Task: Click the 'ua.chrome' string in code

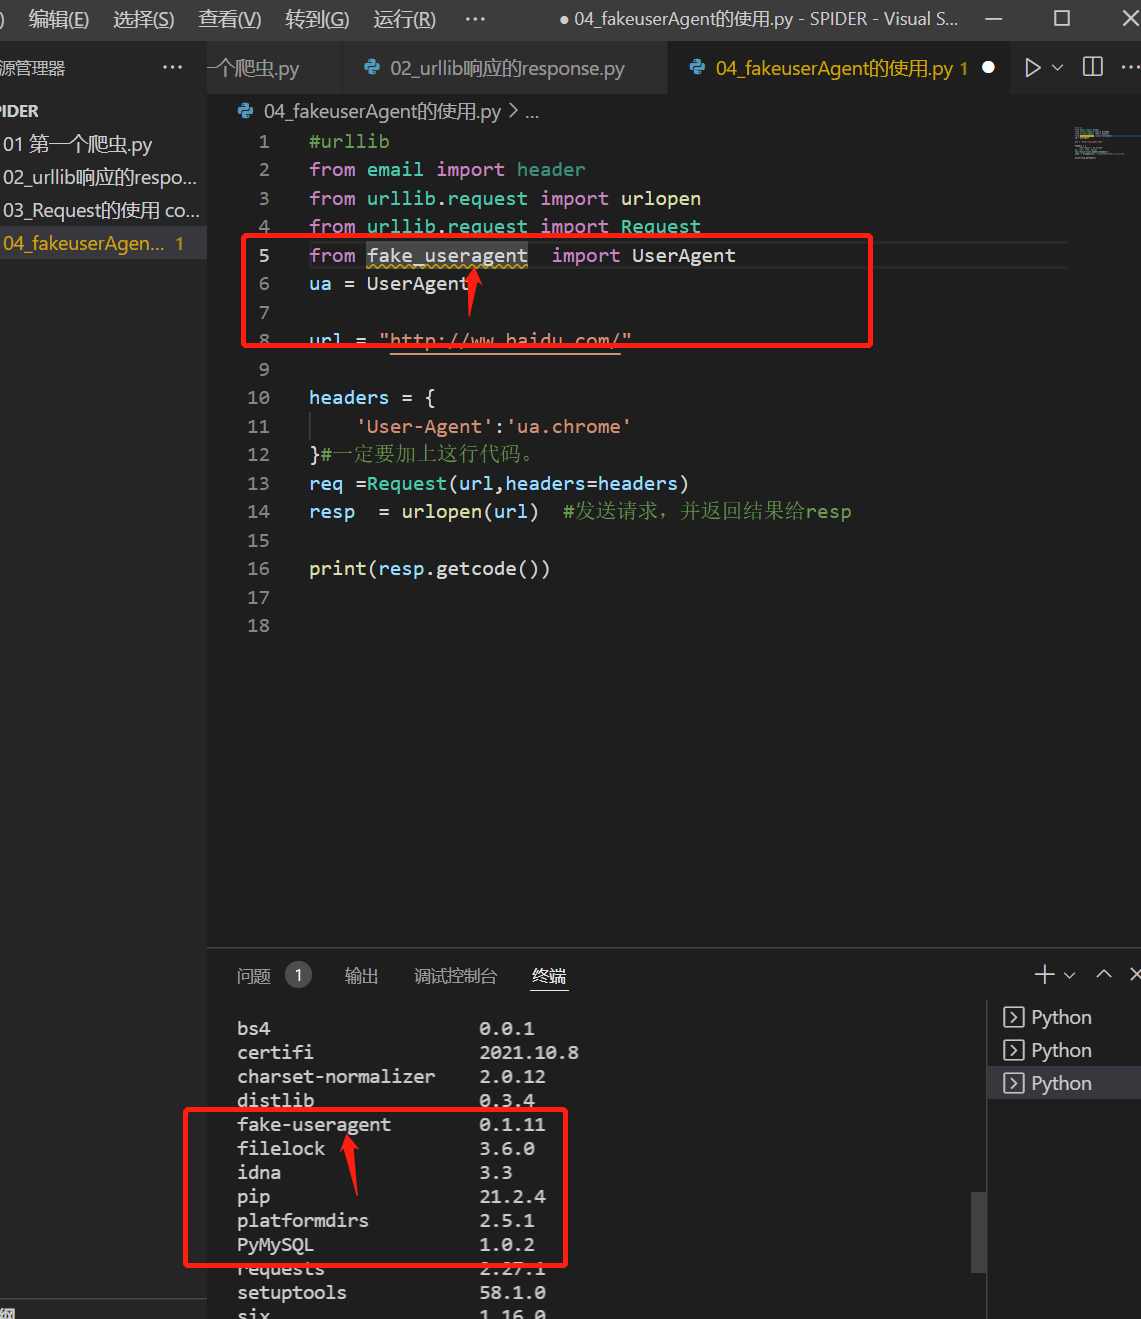Action: [x=569, y=426]
